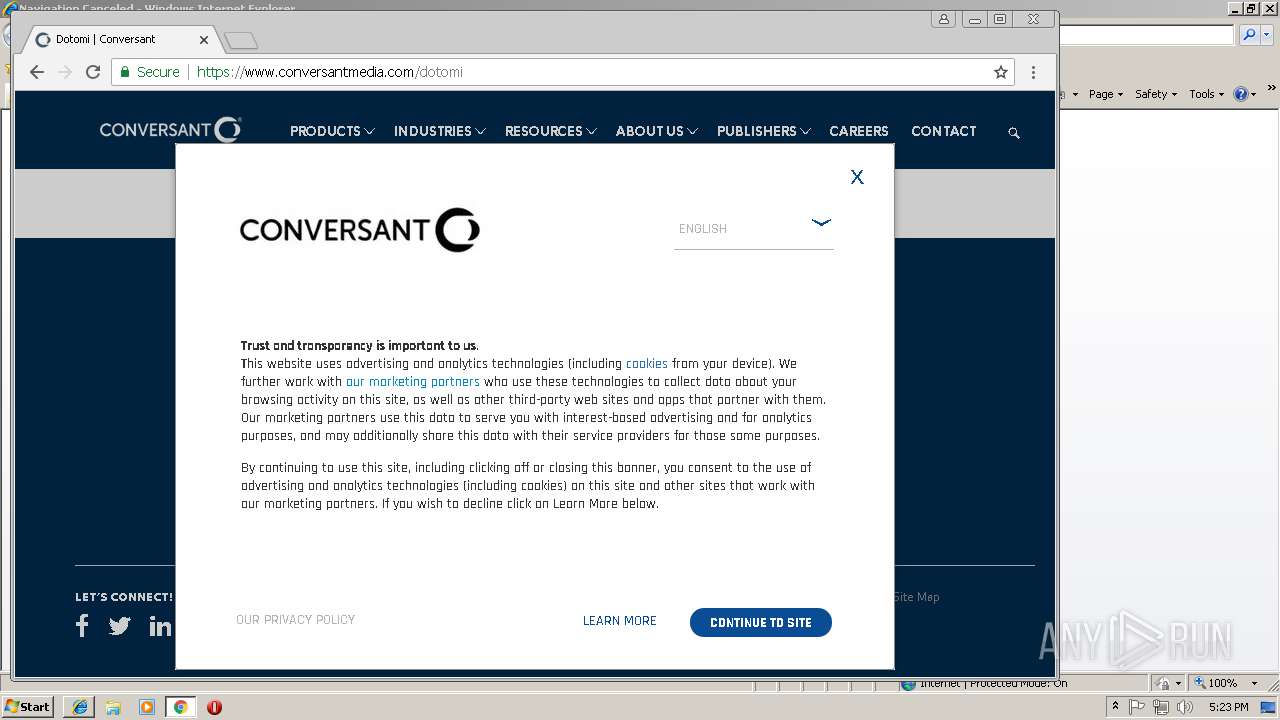
Task: Open Chrome three-dot menu
Action: 1034,72
